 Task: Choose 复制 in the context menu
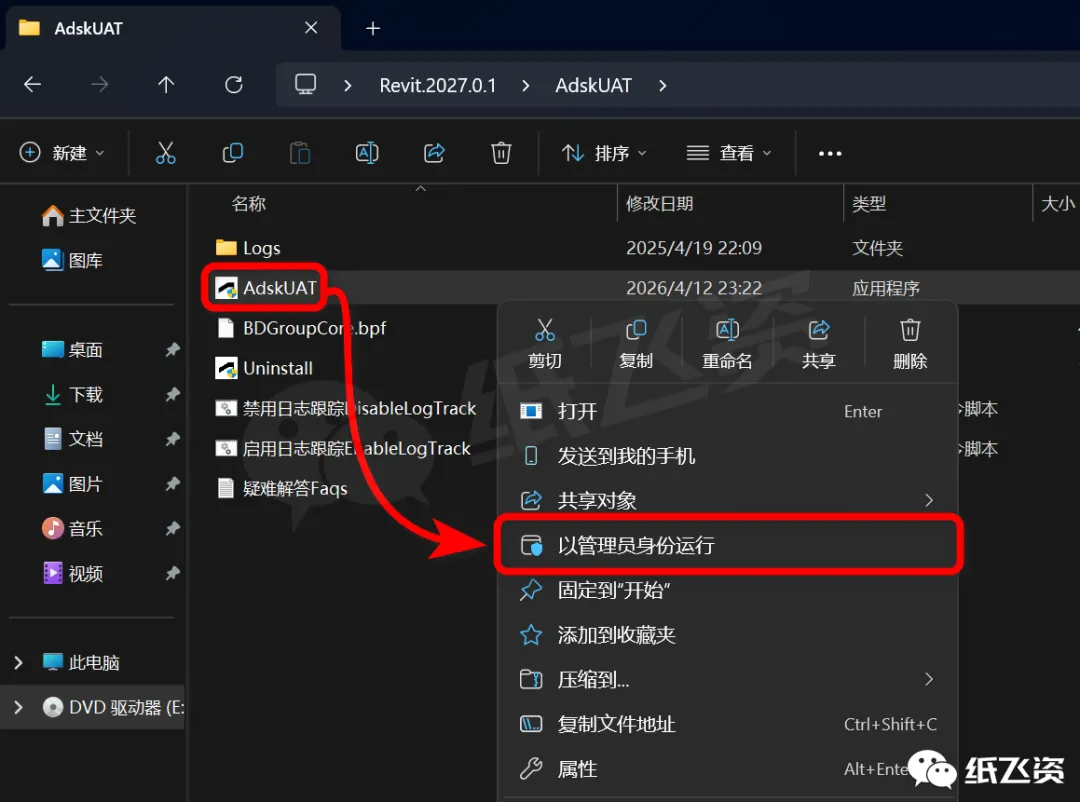pos(636,344)
